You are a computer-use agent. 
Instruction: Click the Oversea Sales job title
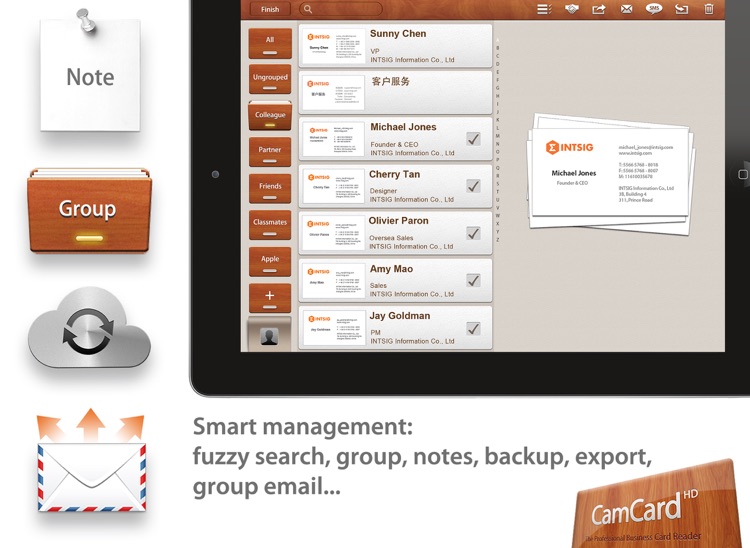point(391,238)
